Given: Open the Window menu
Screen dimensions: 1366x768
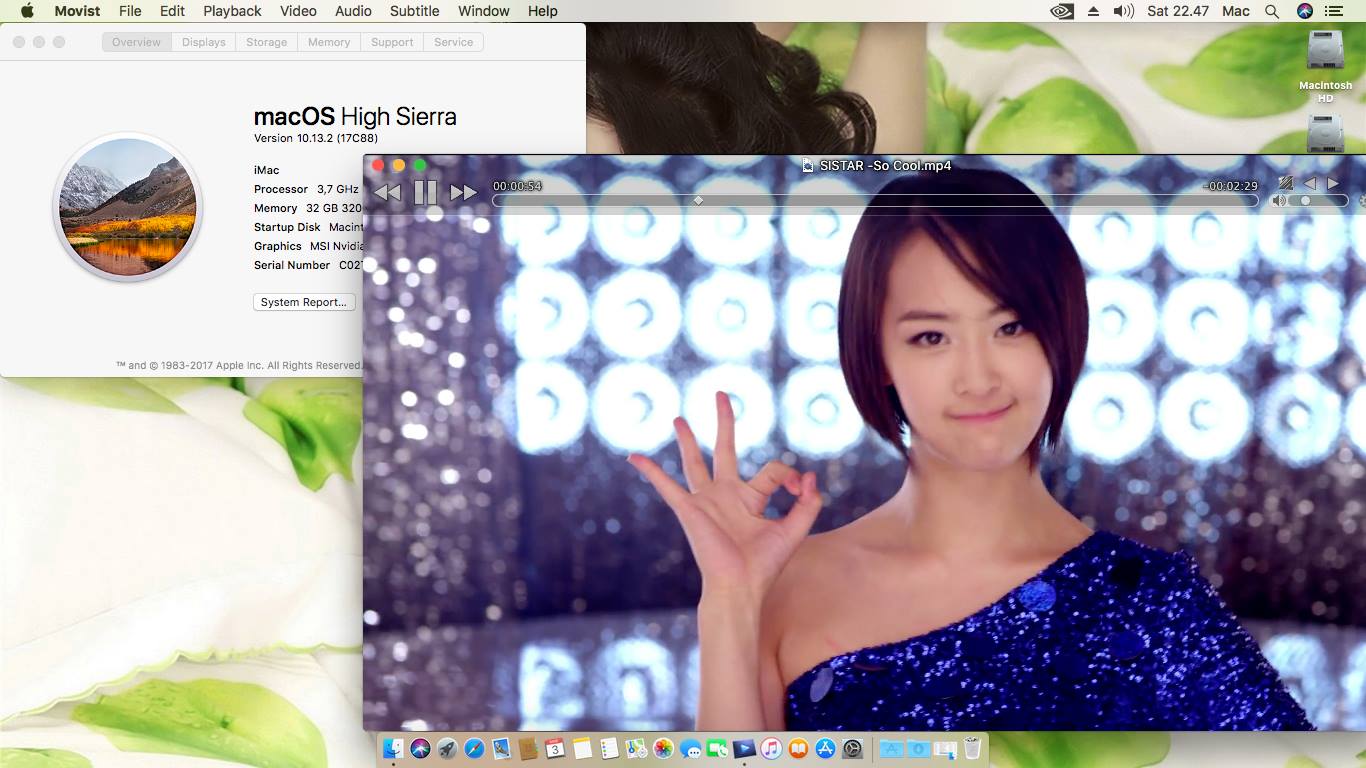Looking at the screenshot, I should pyautogui.click(x=484, y=11).
